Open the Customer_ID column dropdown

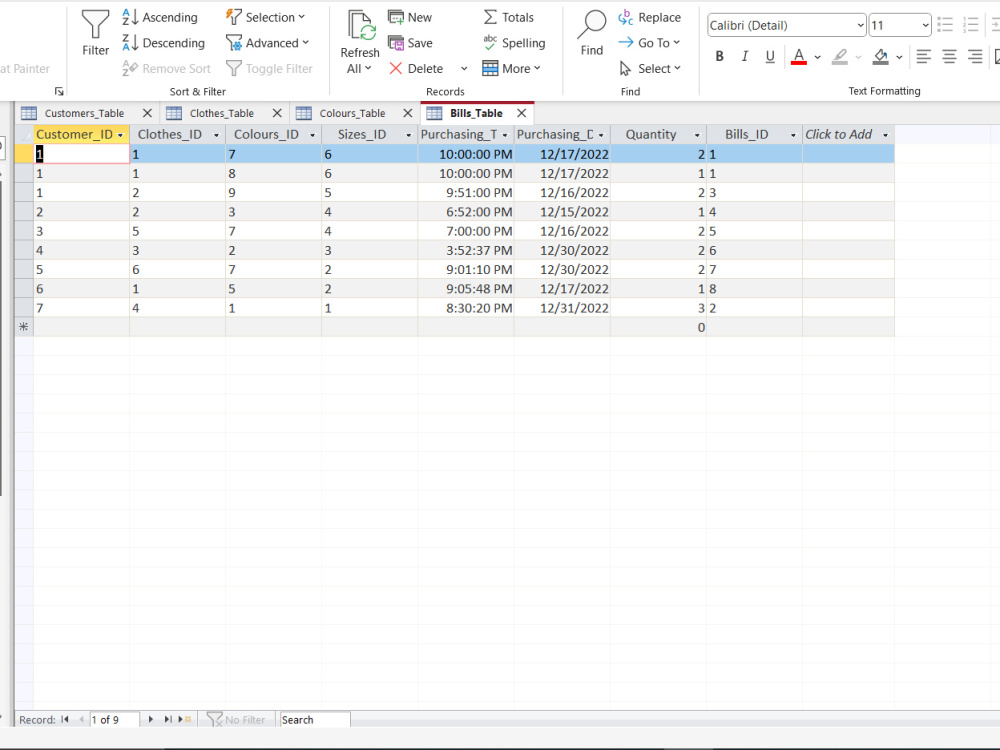coord(121,135)
